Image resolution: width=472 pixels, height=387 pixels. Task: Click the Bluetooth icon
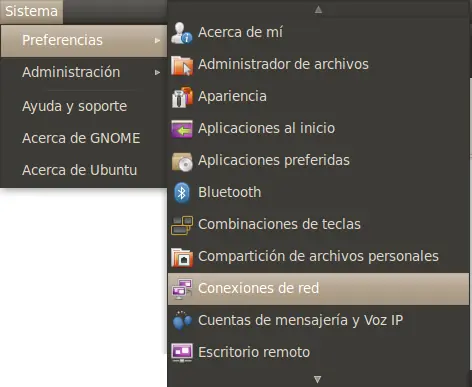pos(182,193)
